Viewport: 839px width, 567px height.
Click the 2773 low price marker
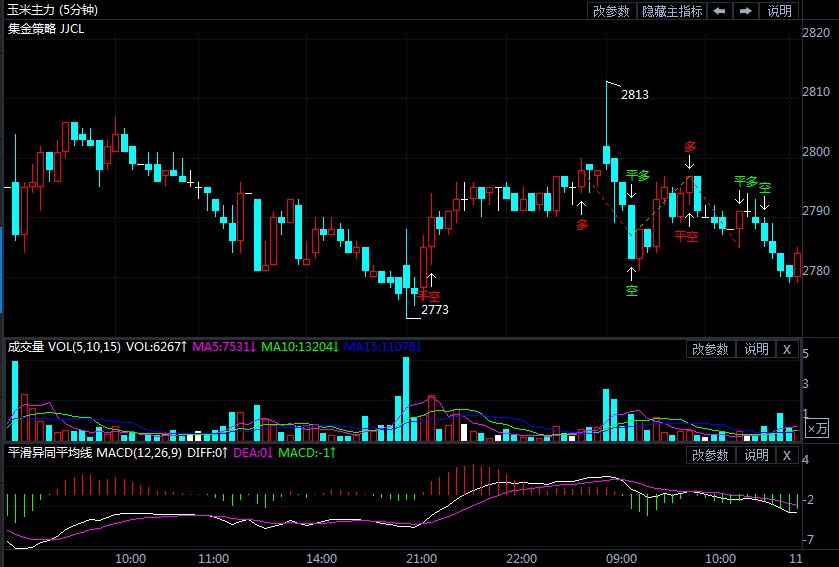coord(435,310)
